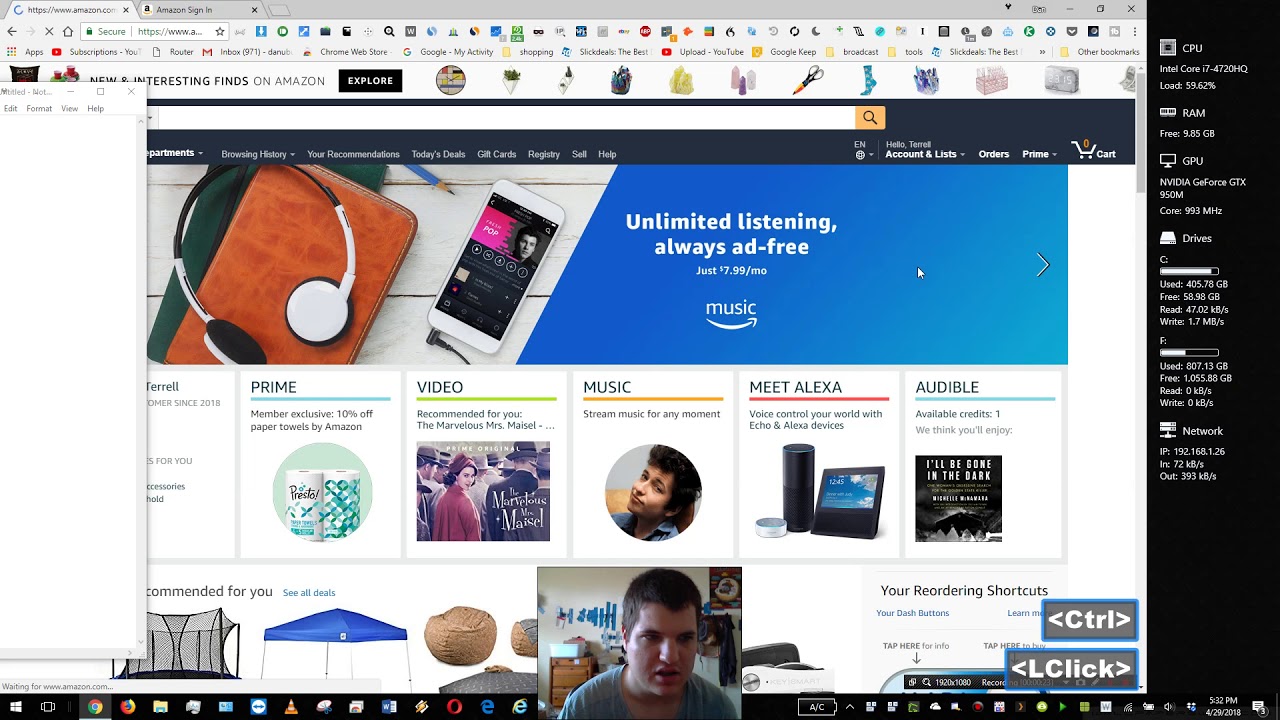
Task: Open Marvelous Mrs. Maisel video thumbnail
Action: click(x=483, y=491)
